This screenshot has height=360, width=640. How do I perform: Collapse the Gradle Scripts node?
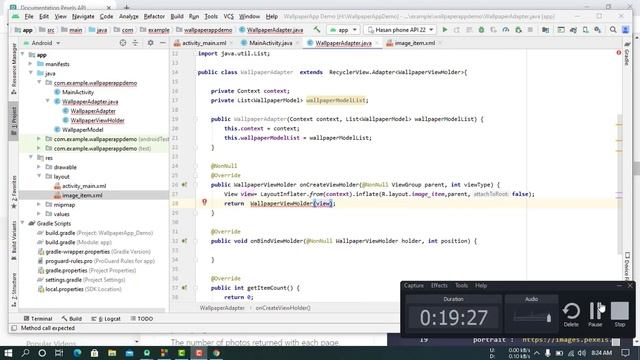tap(22, 223)
